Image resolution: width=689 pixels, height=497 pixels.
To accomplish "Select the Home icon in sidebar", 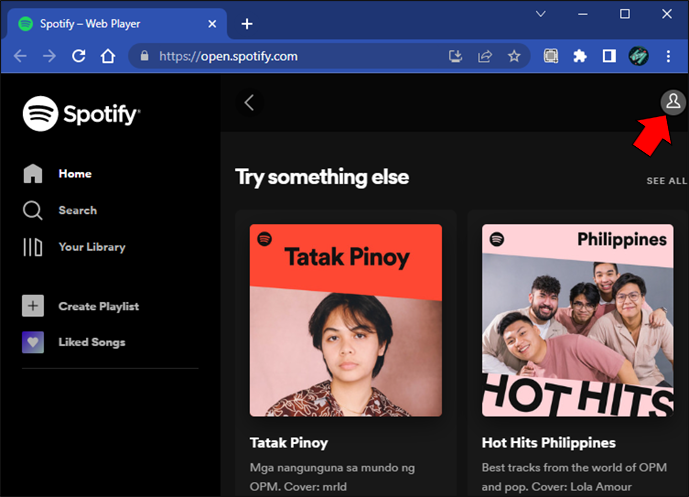I will pyautogui.click(x=33, y=174).
